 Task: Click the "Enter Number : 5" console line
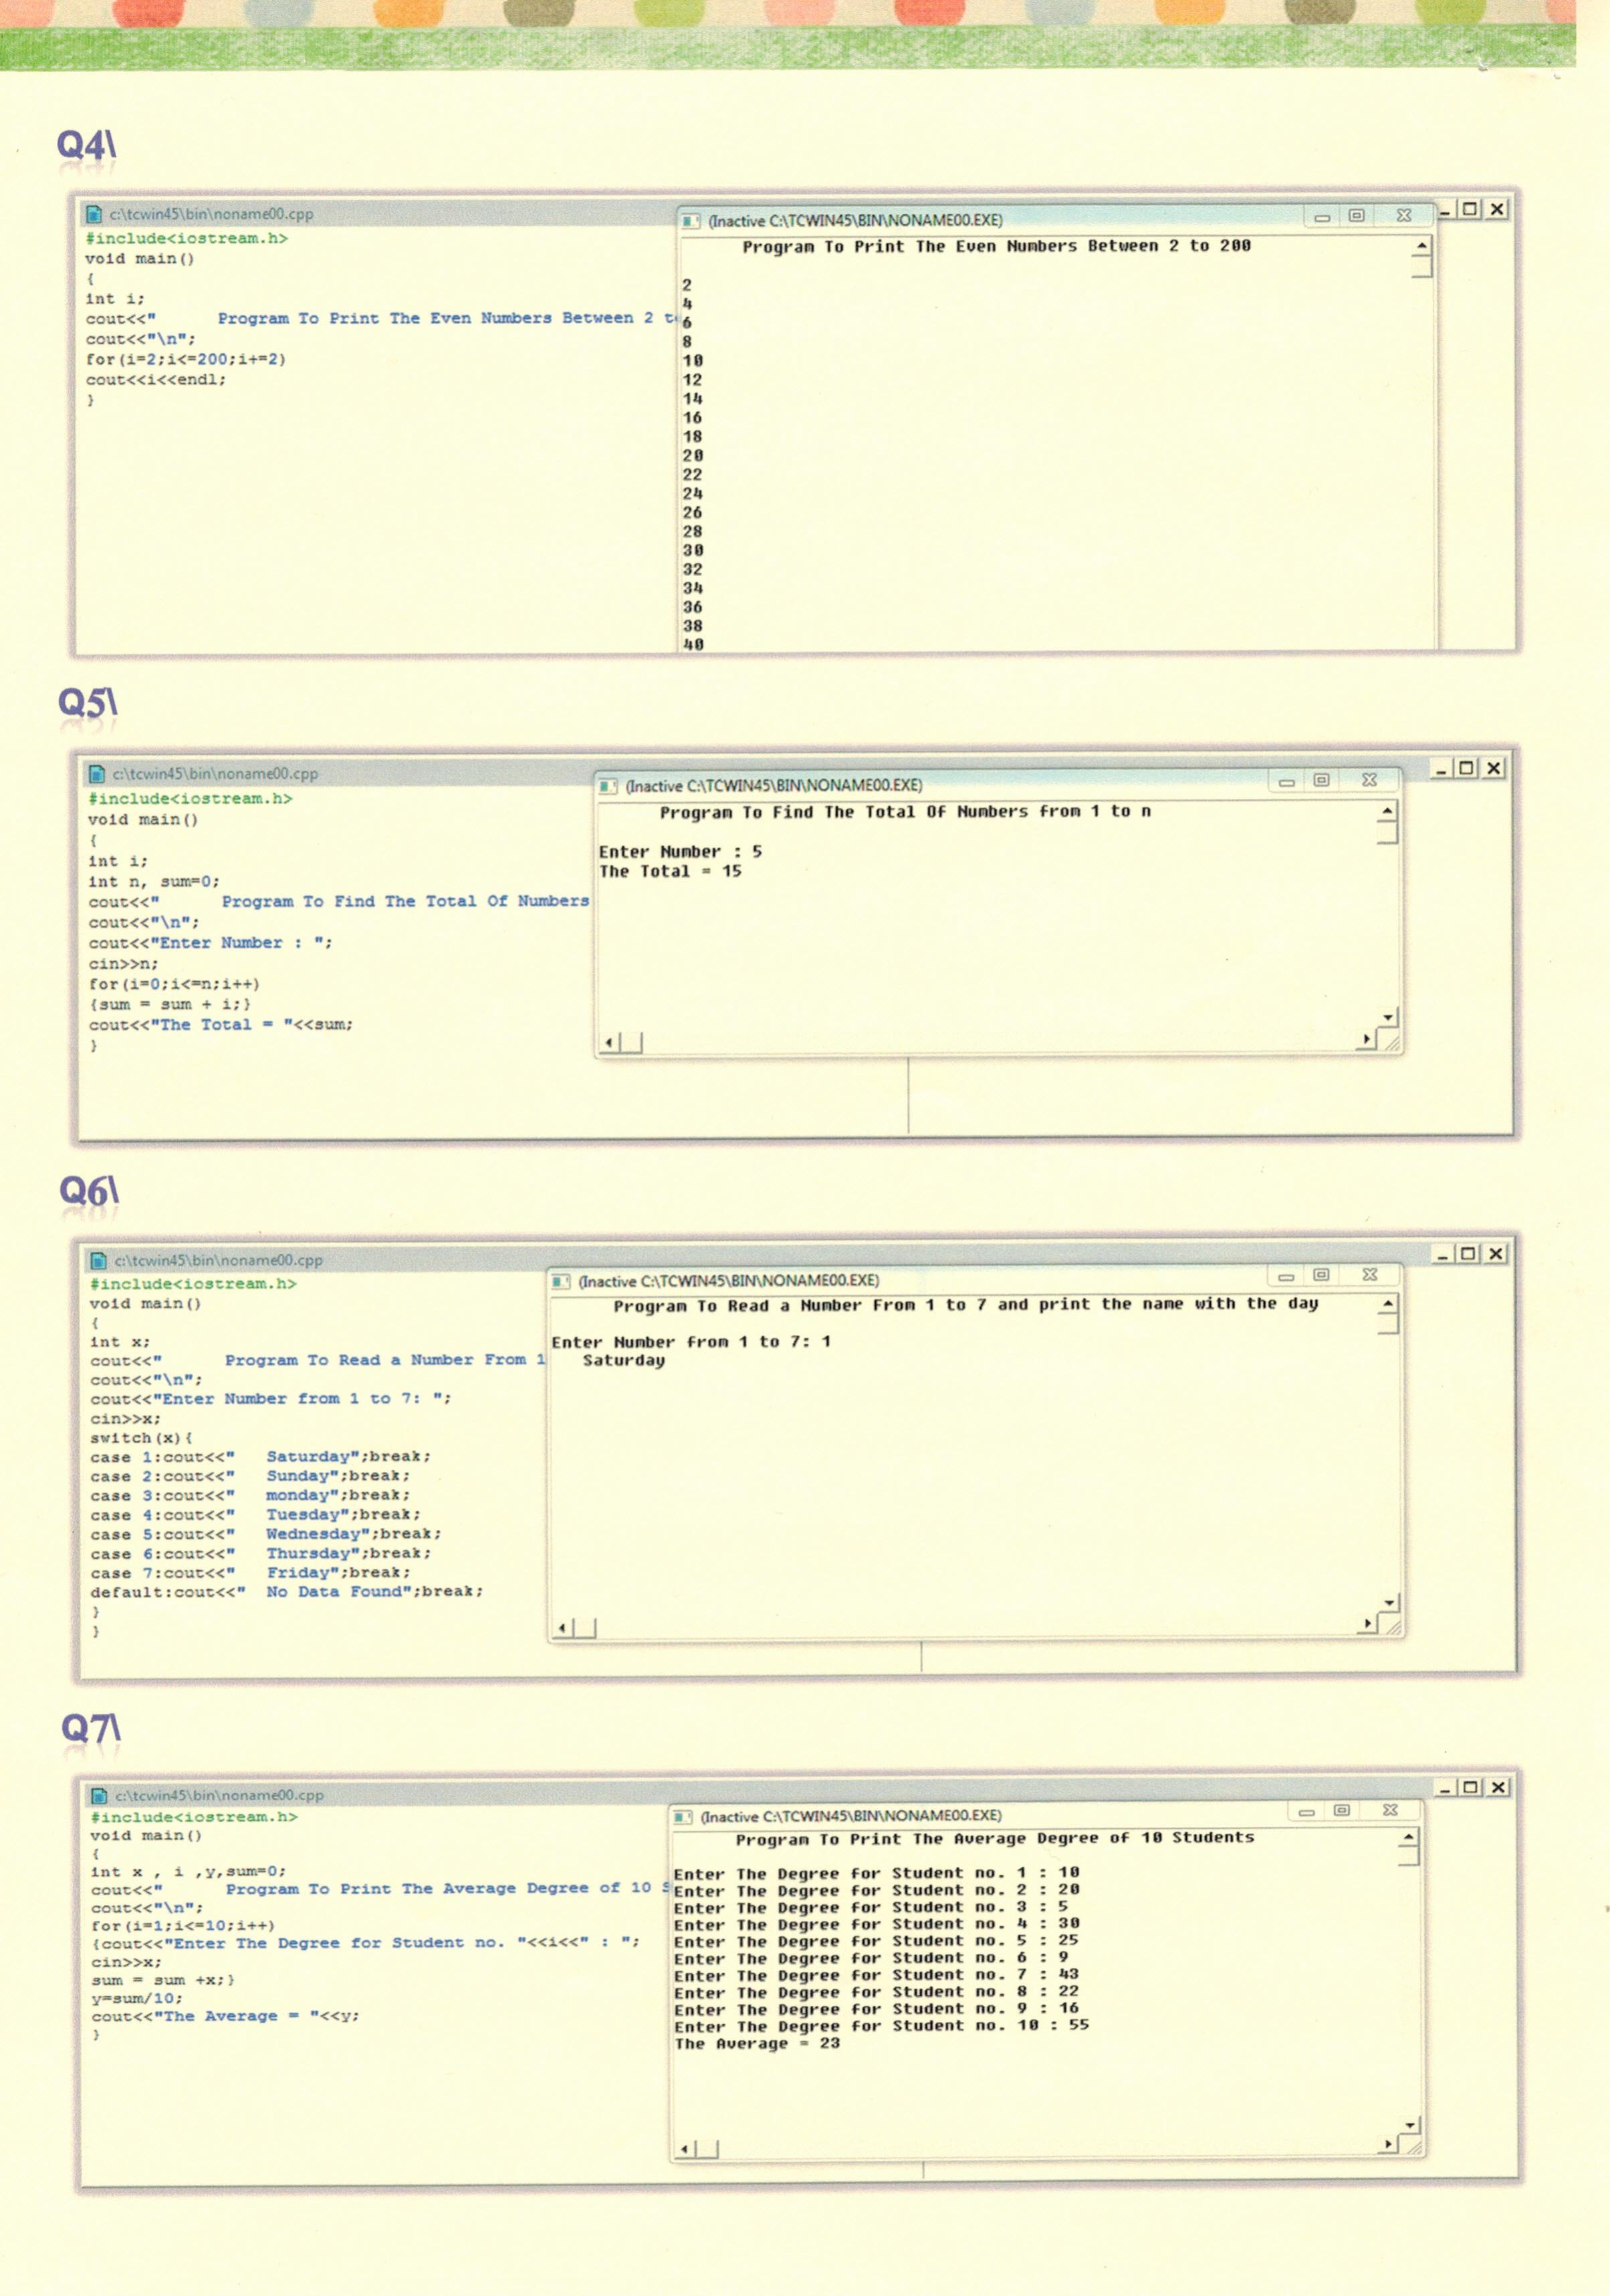click(x=680, y=852)
